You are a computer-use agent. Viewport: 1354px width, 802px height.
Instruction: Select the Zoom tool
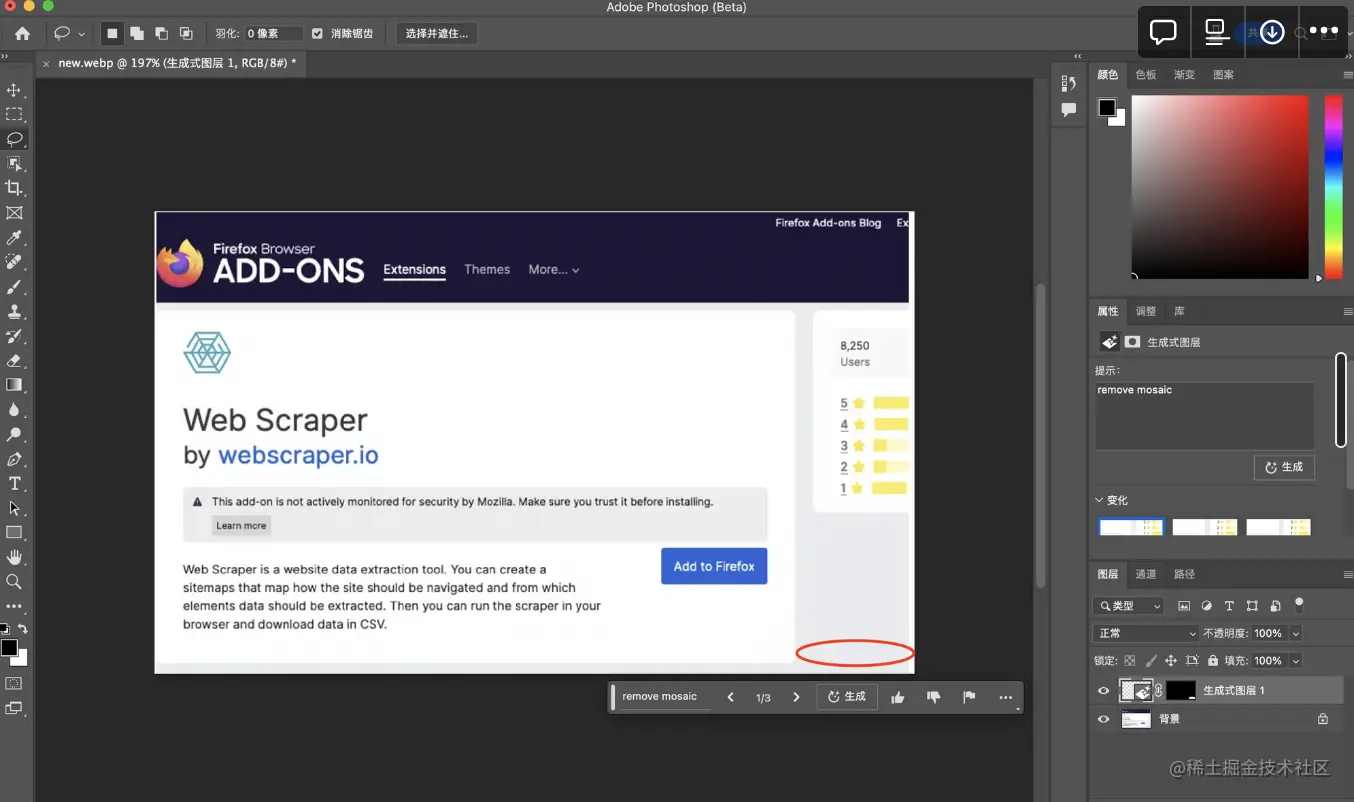pos(14,581)
